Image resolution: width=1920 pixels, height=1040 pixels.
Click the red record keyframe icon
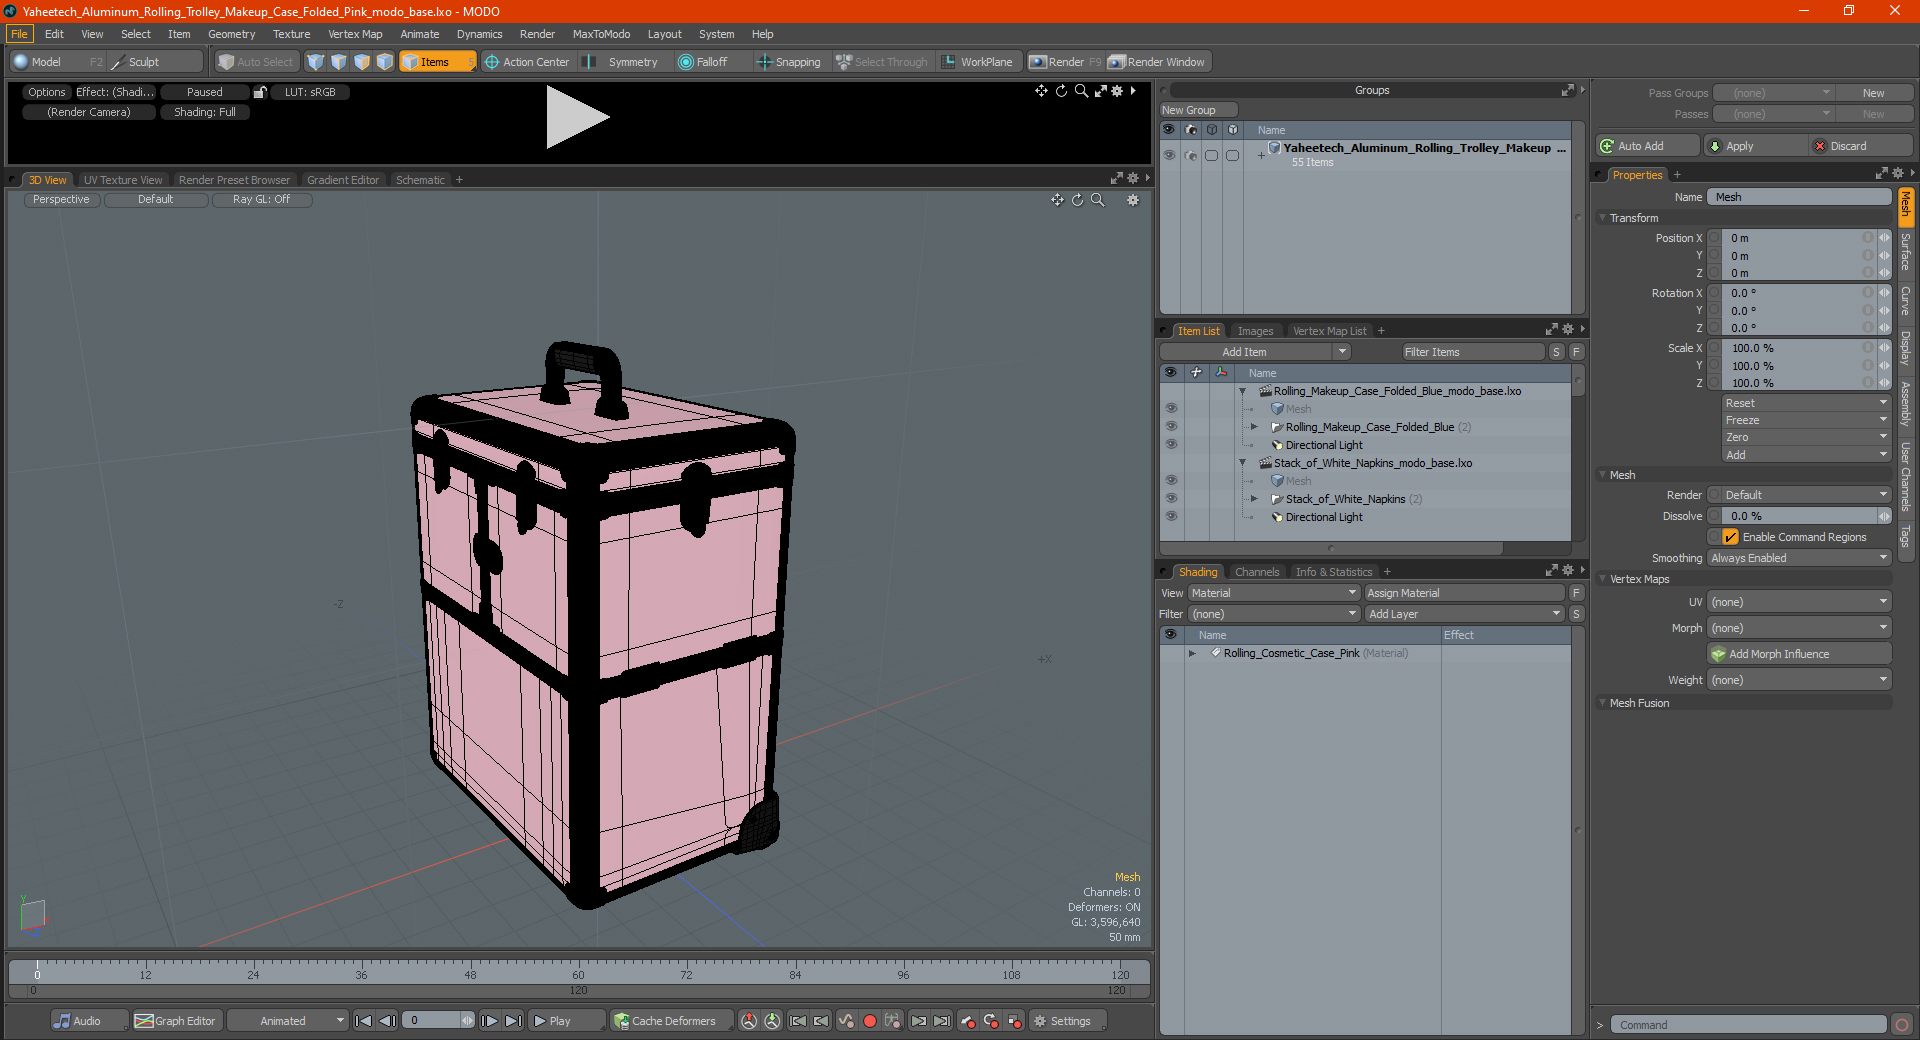click(870, 1021)
